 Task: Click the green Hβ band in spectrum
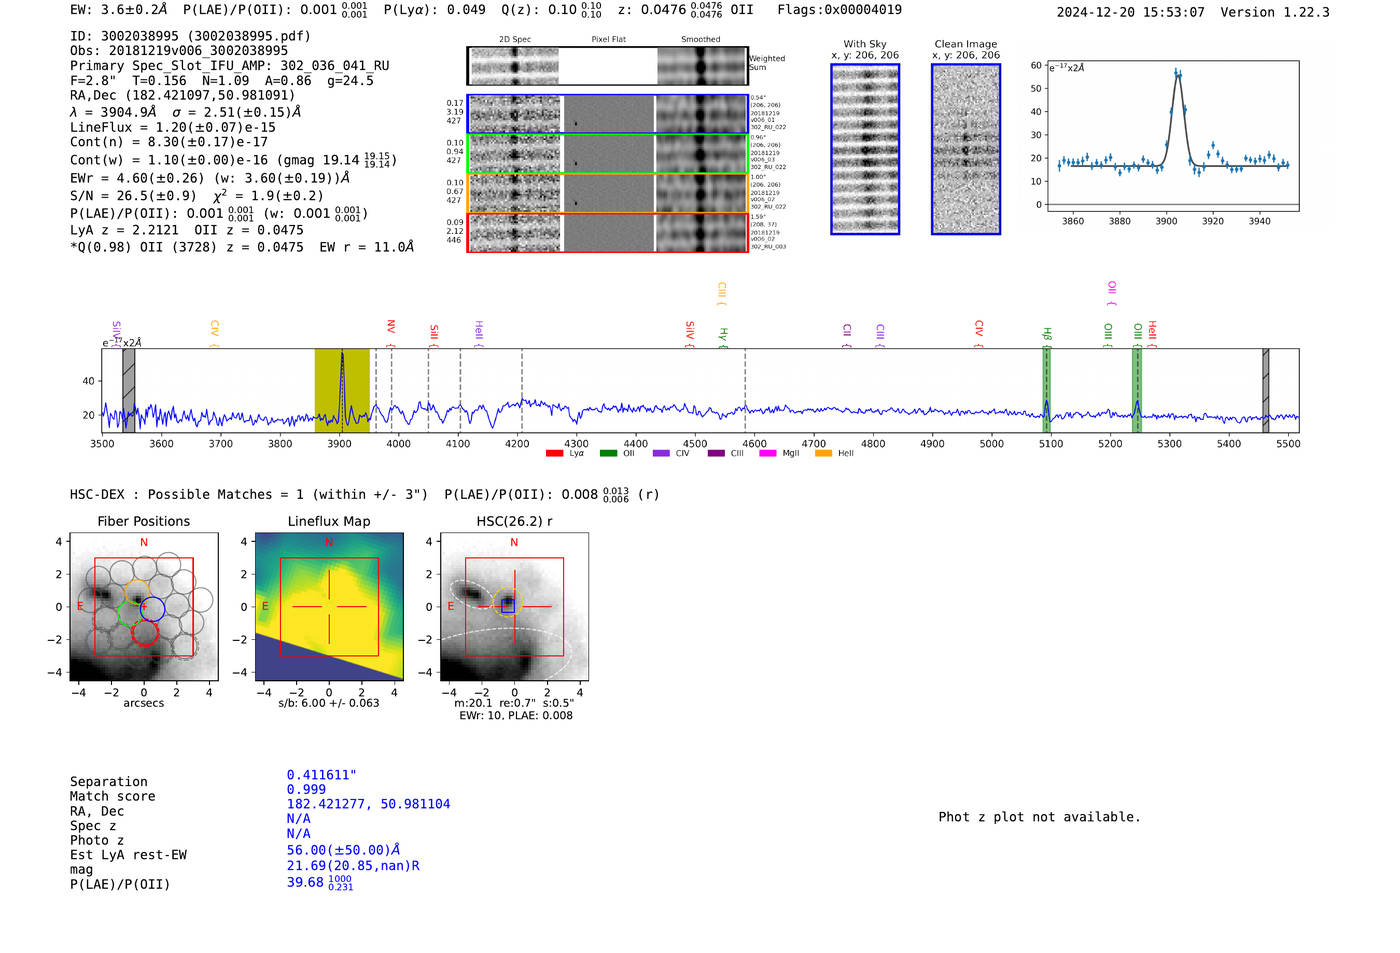1047,391
